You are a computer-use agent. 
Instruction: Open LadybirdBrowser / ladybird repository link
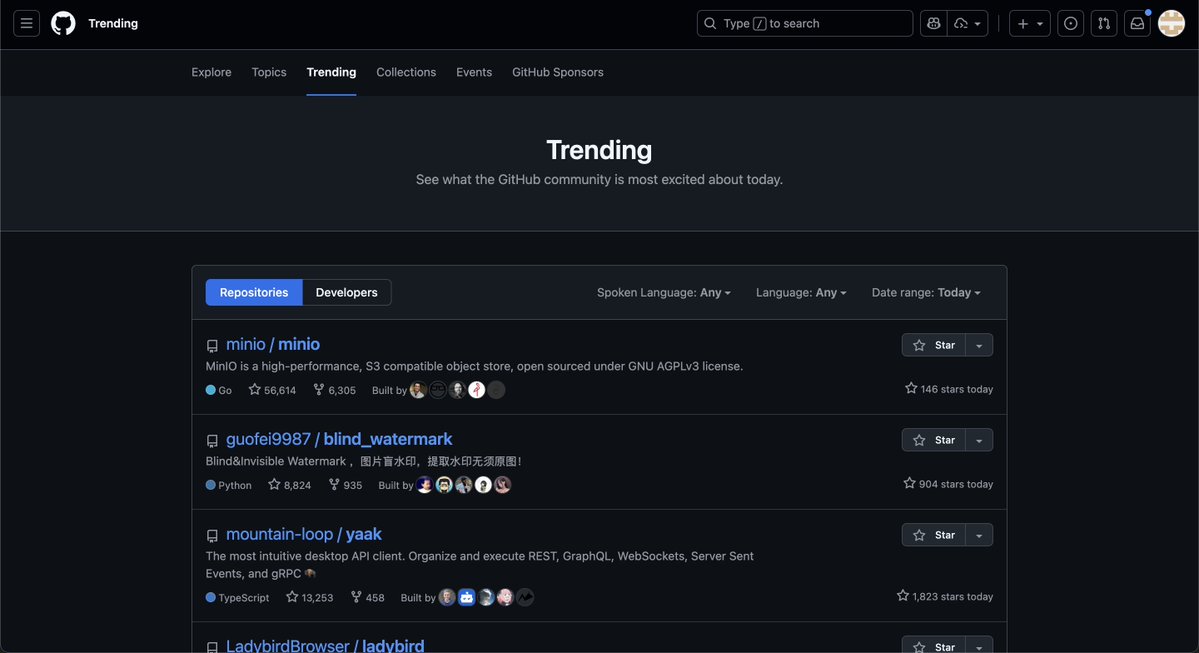coord(325,645)
